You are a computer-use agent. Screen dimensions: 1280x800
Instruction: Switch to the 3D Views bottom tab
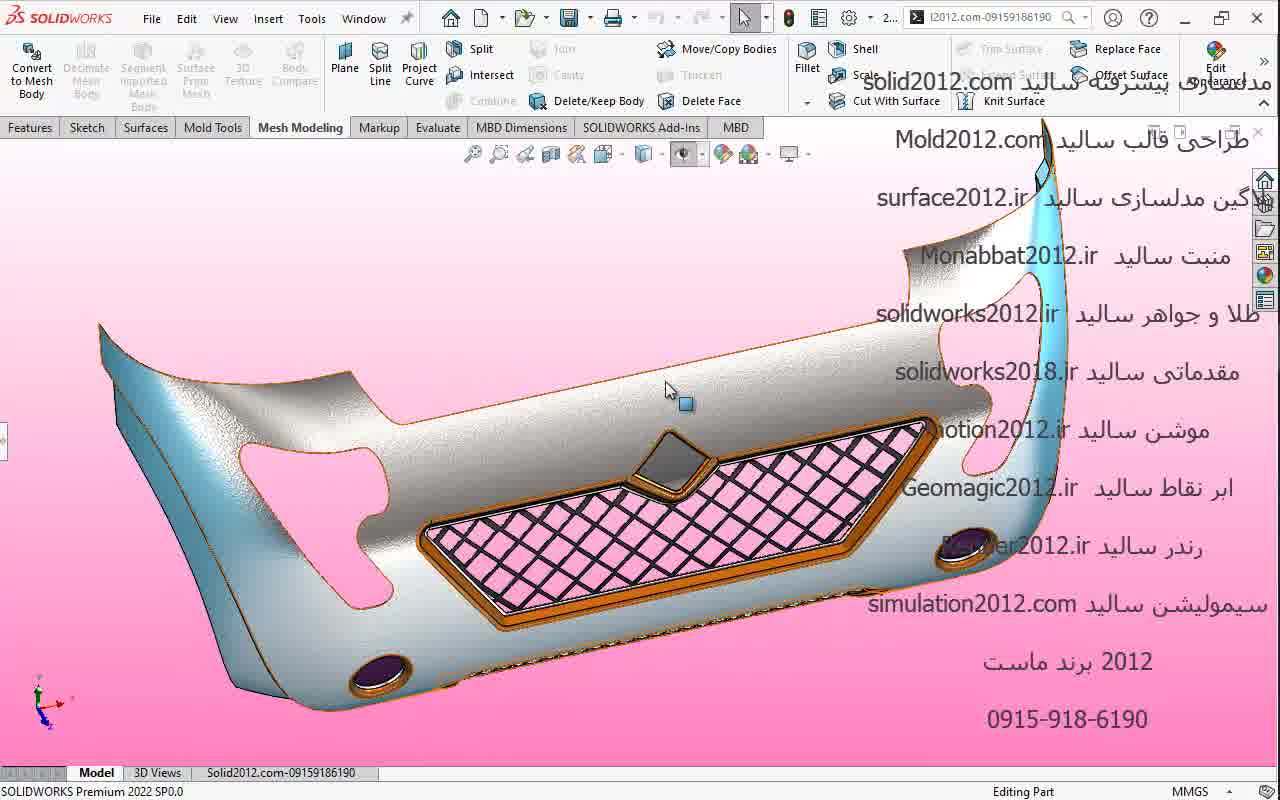click(x=158, y=773)
